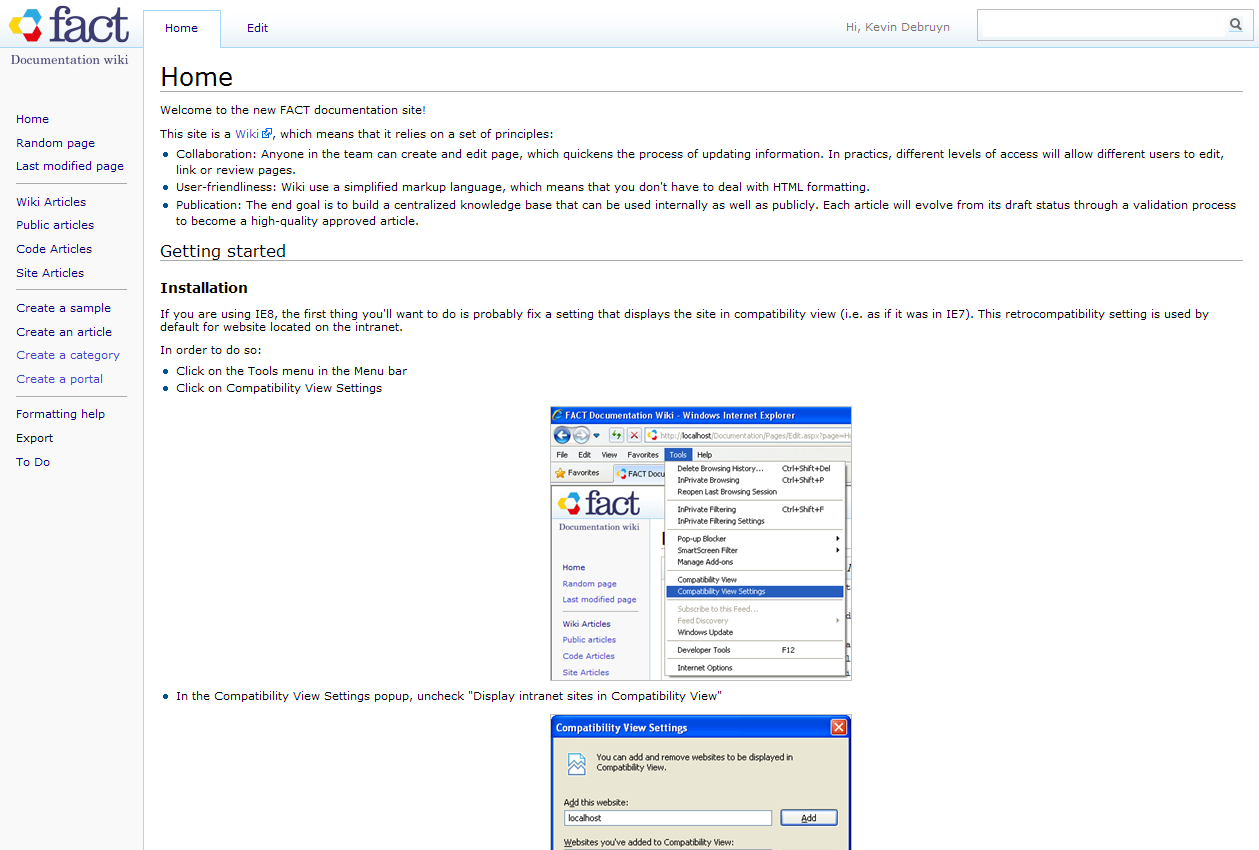
Task: Open Last modified page link
Action: click(x=70, y=166)
